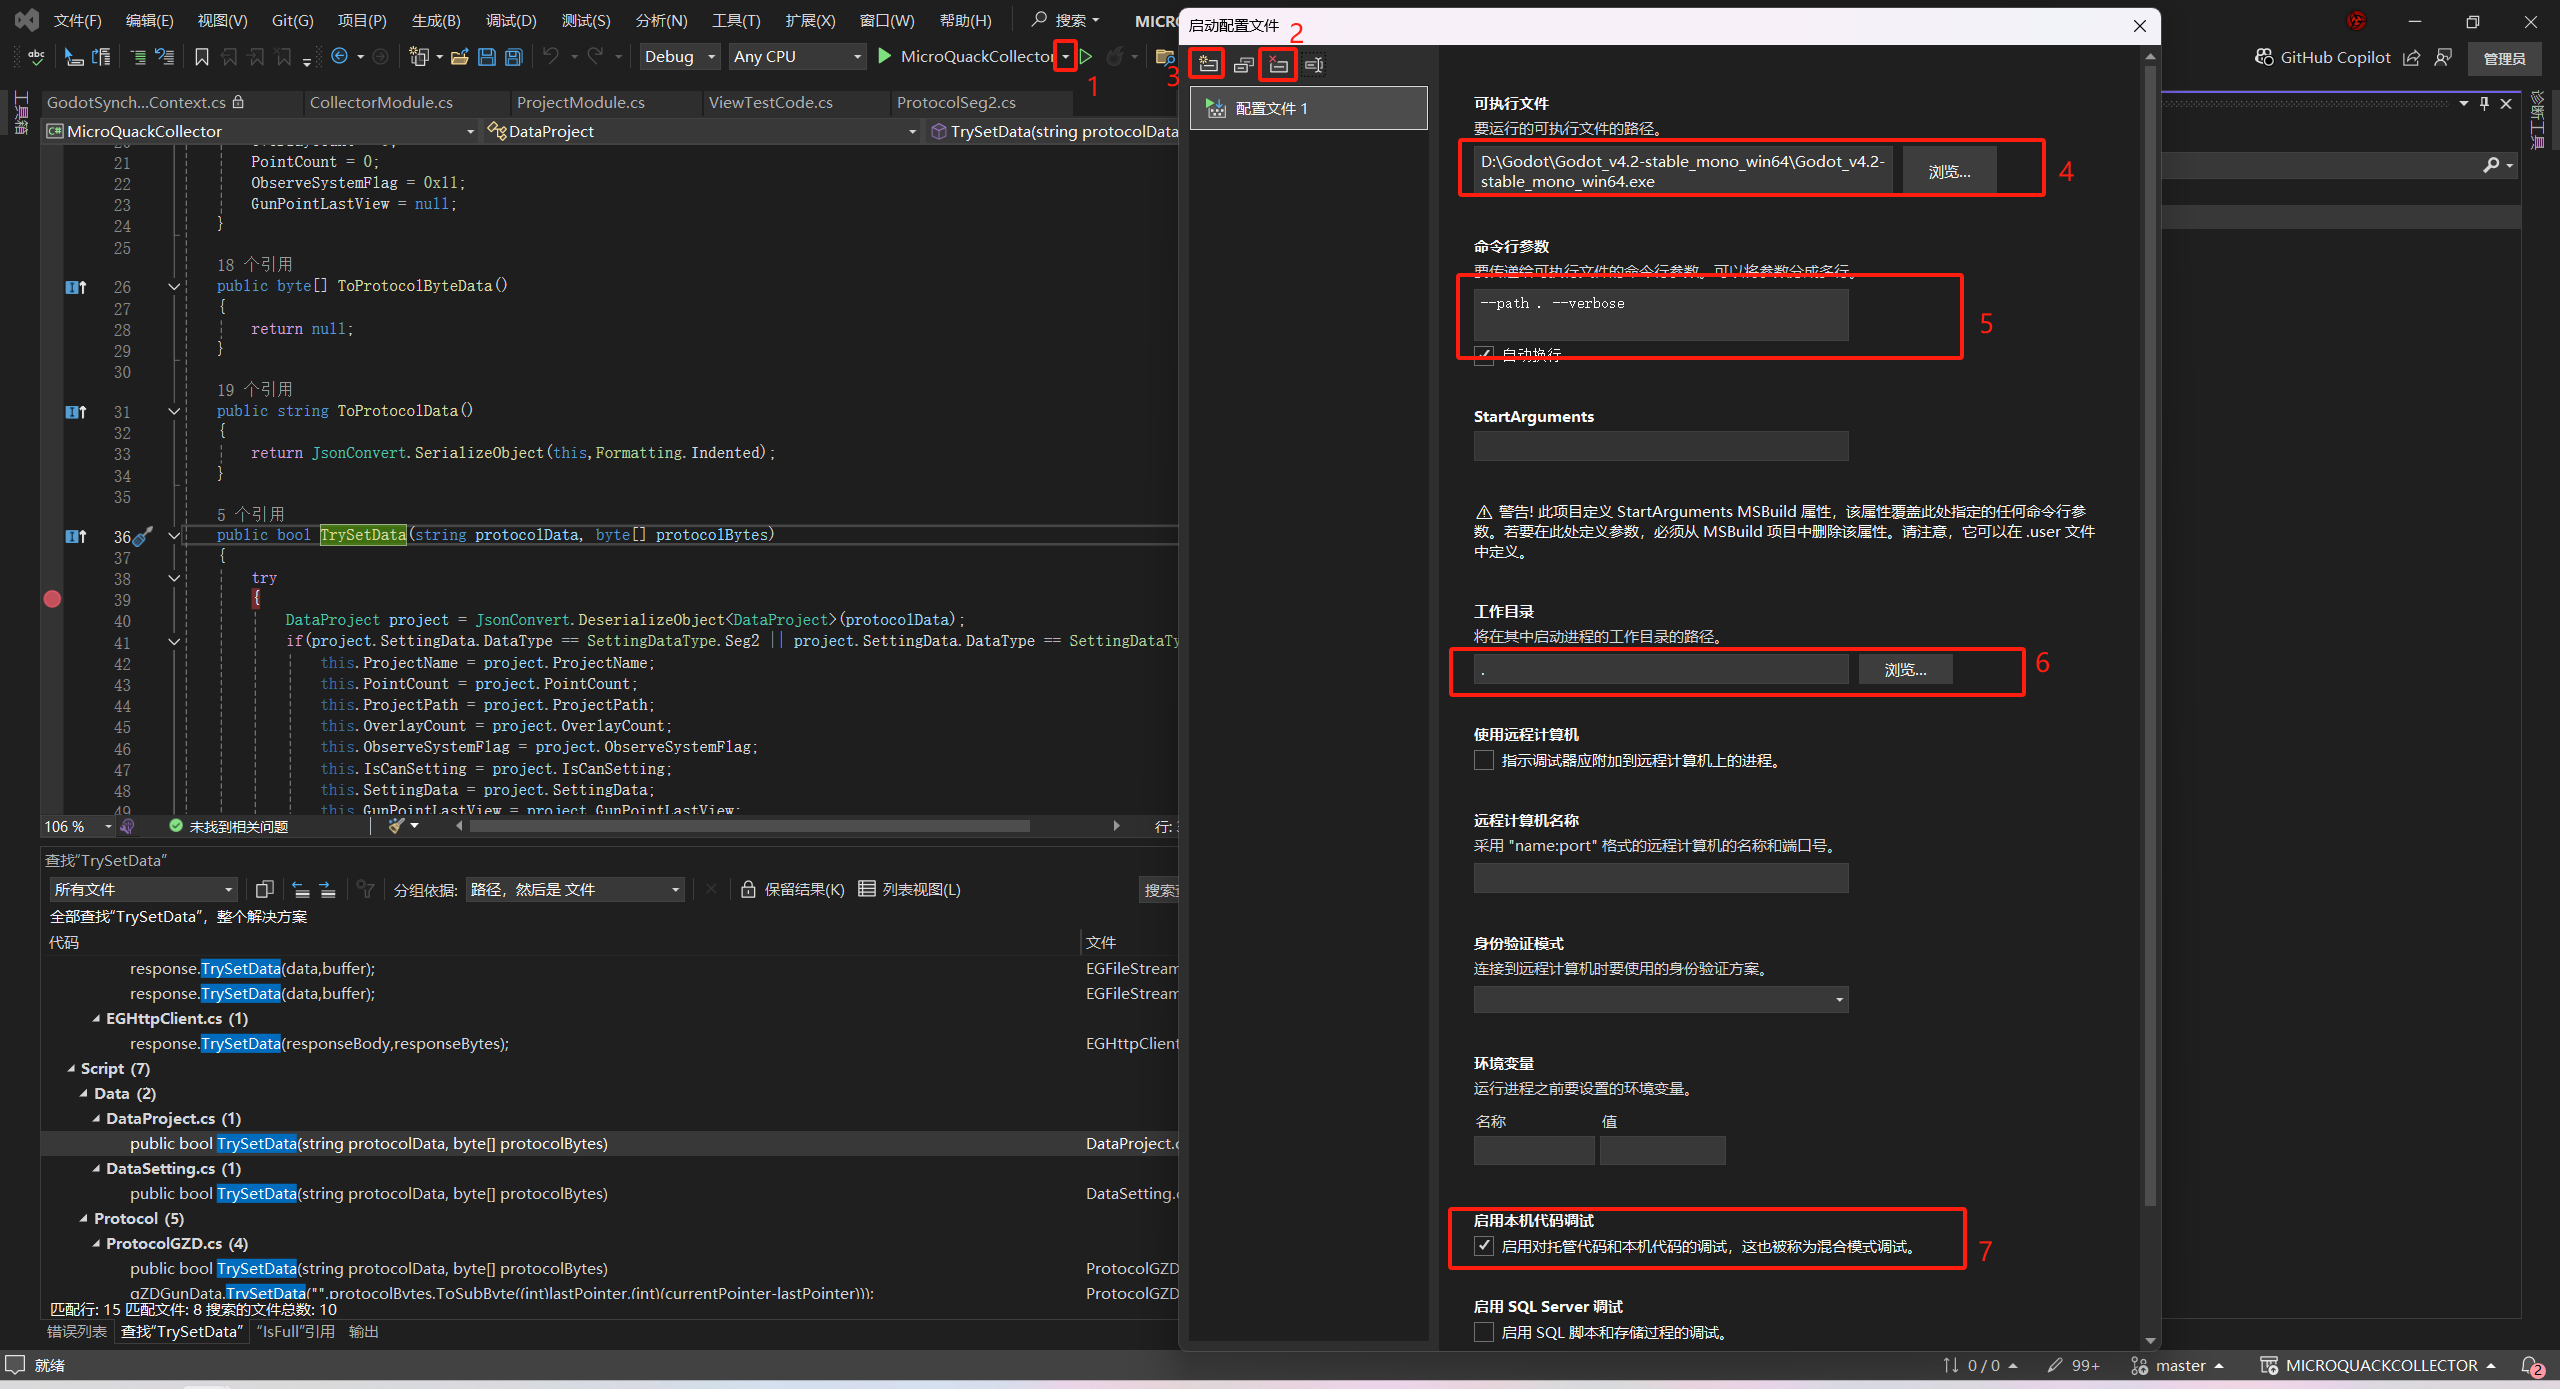This screenshot has height=1389, width=2560.
Task: Click the delete launch profile icon
Action: 1278,65
